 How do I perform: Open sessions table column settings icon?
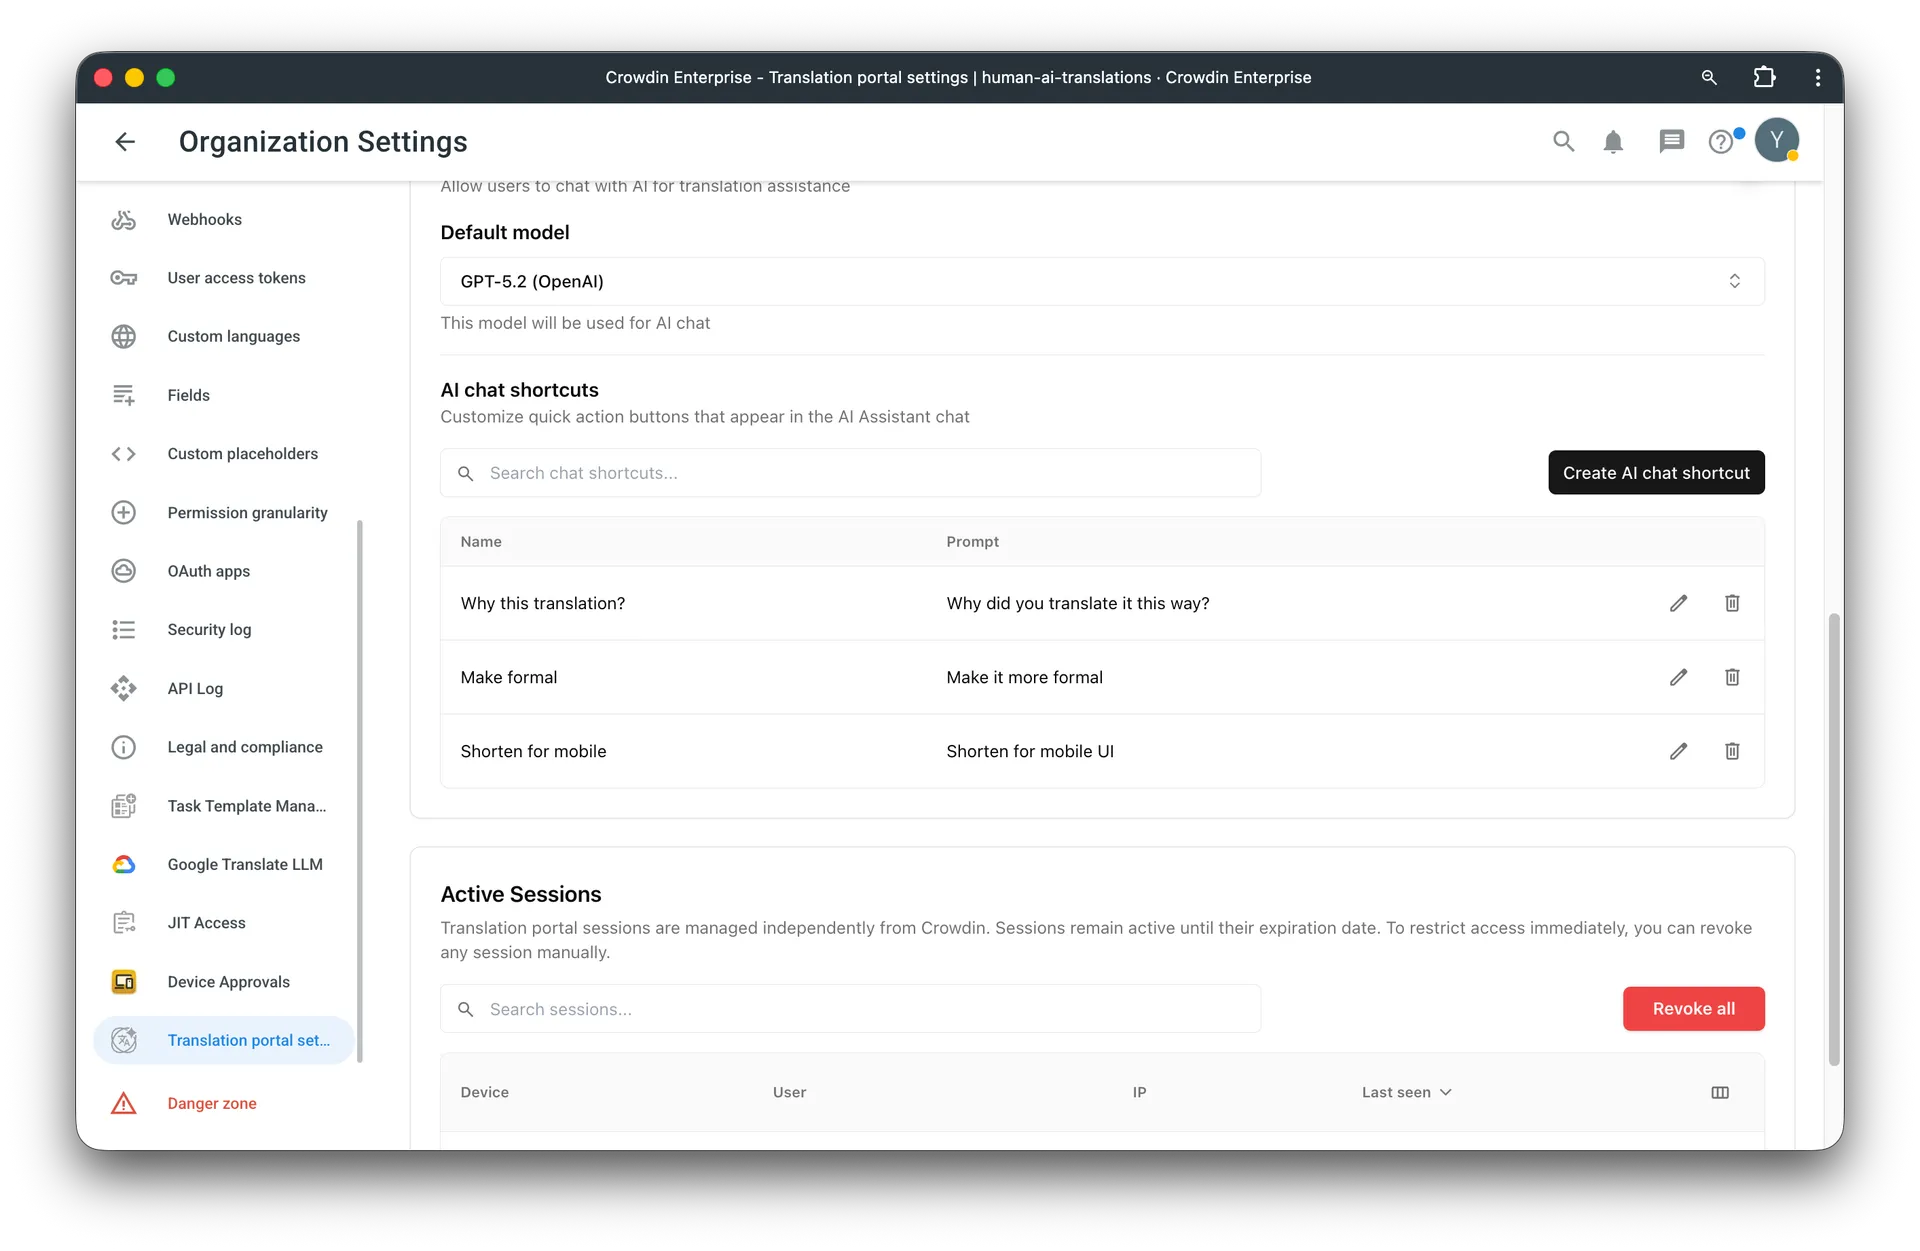(x=1720, y=1092)
